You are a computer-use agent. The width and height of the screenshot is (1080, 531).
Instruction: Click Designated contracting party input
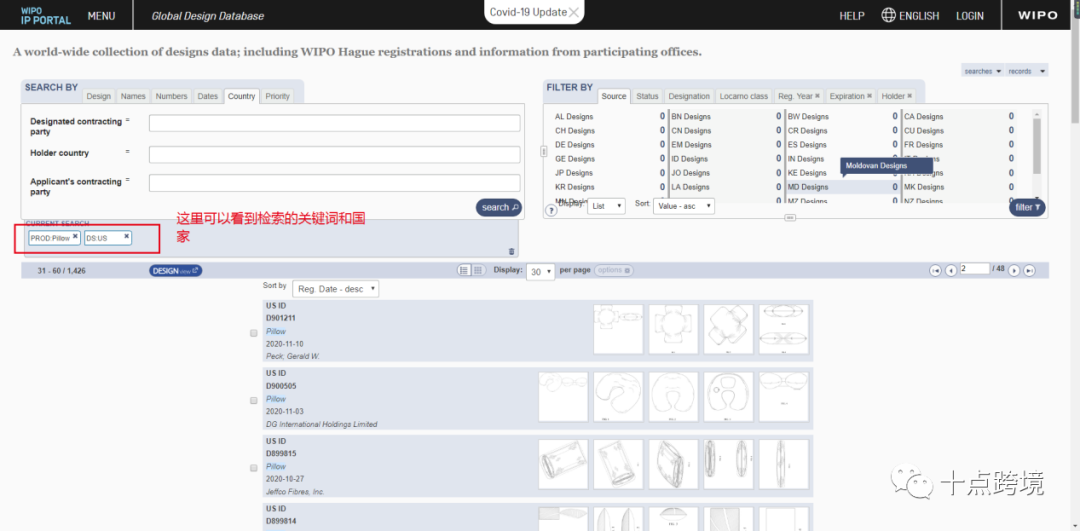[x=334, y=123]
